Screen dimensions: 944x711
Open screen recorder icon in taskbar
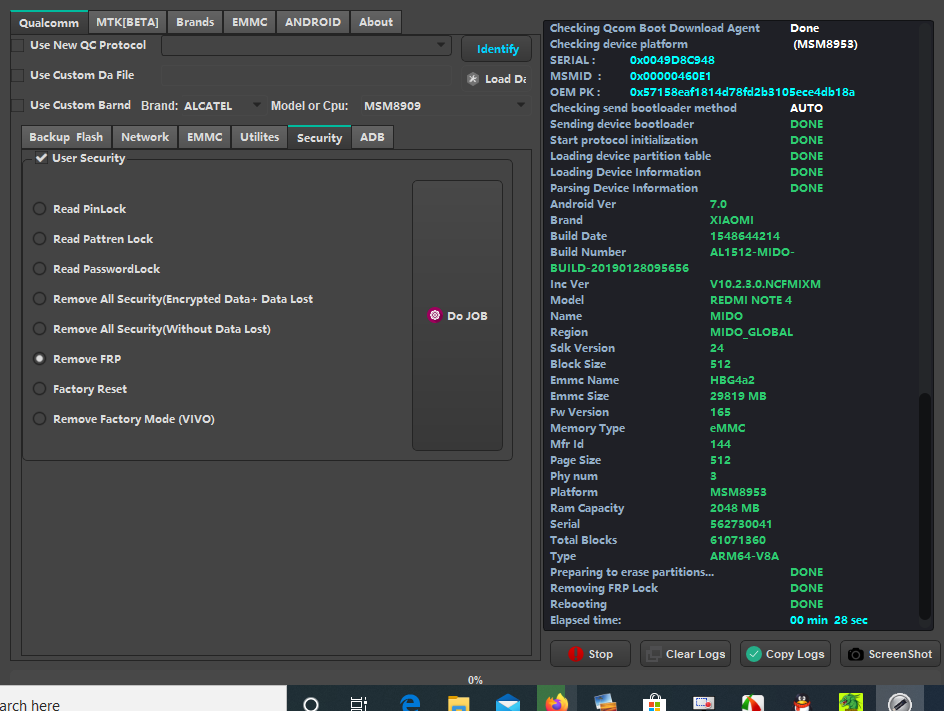(x=703, y=703)
